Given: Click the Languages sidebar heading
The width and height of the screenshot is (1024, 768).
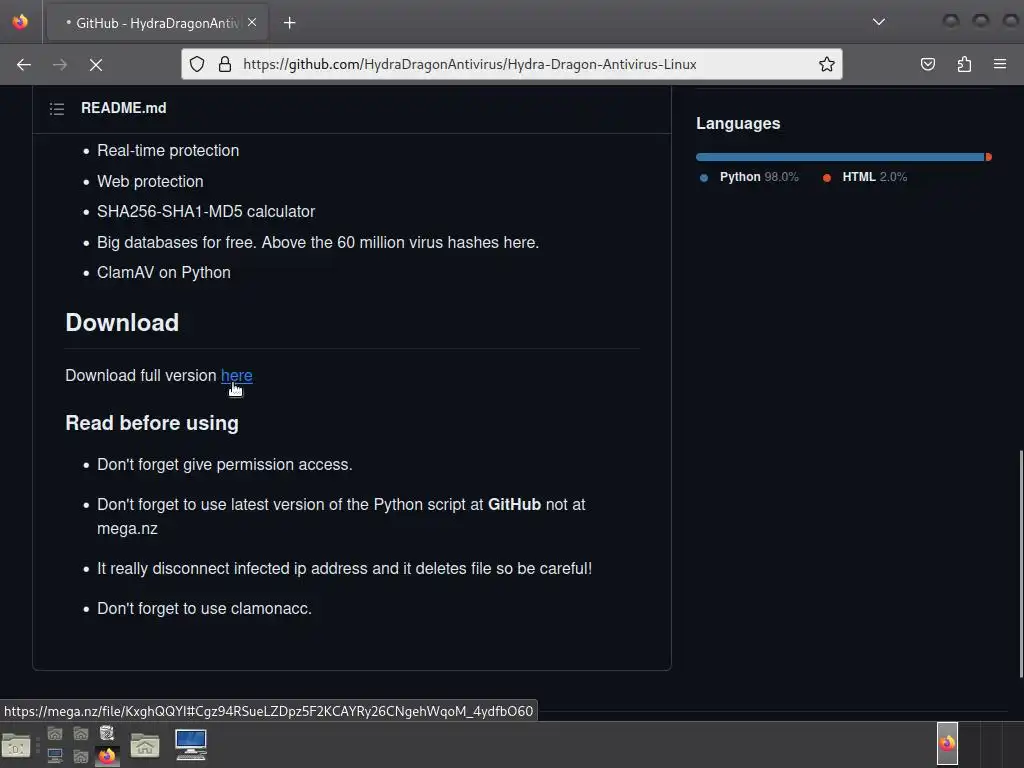Looking at the screenshot, I should (738, 123).
